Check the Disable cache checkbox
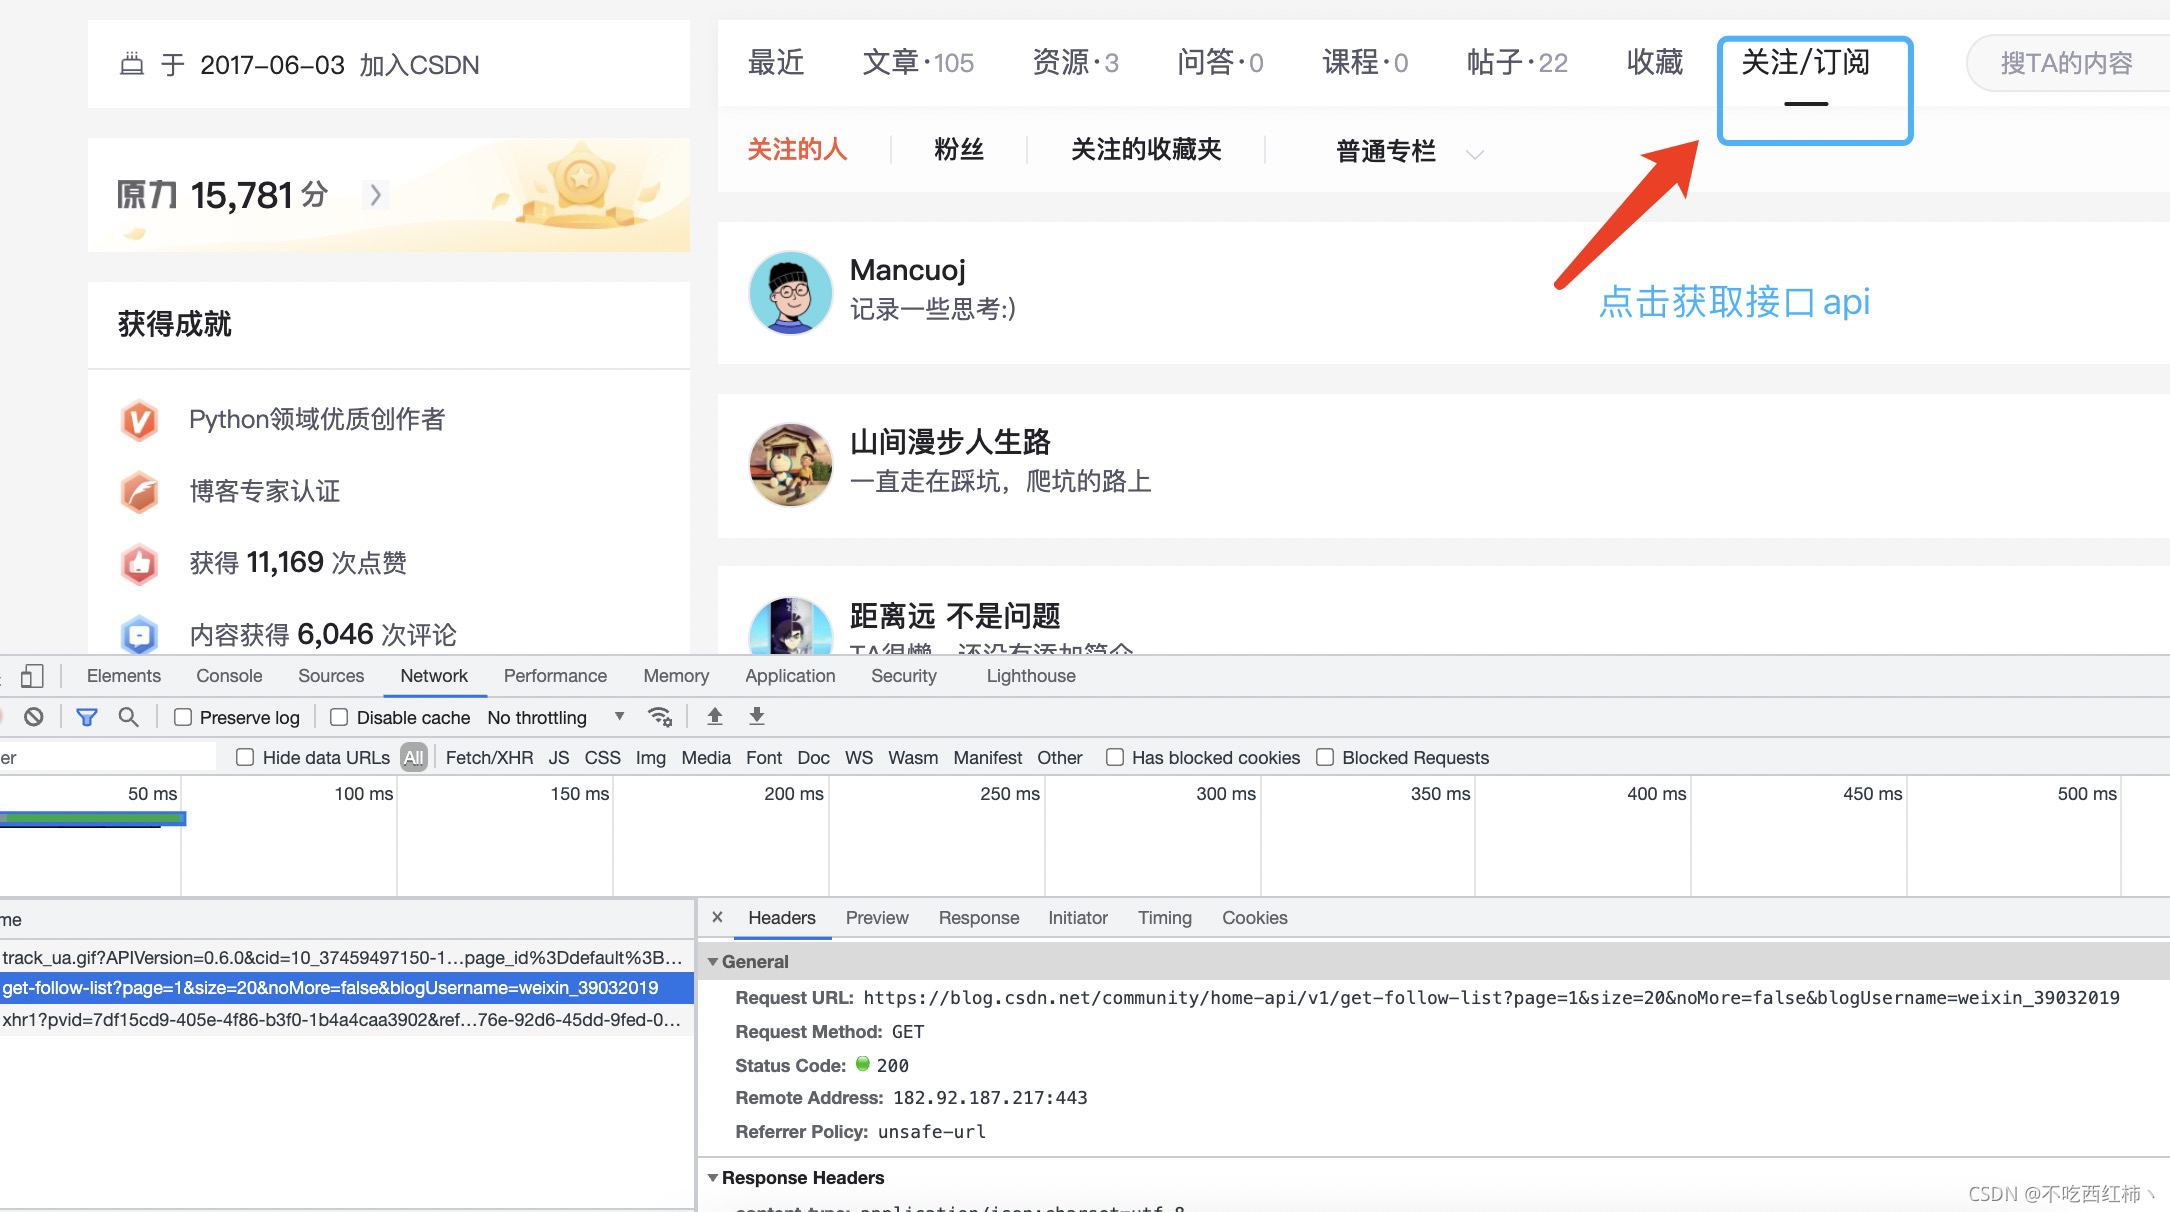Screen dimensions: 2170x1212 (x=339, y=717)
